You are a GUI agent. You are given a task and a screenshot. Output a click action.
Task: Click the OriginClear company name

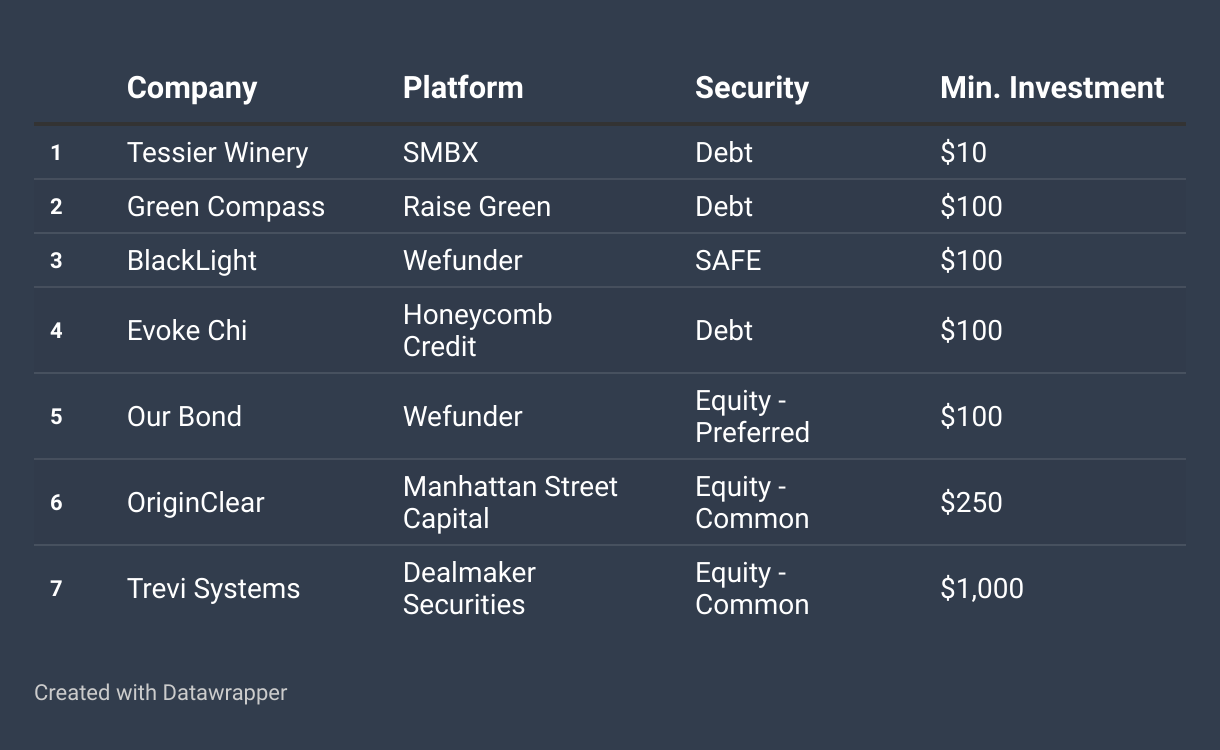coord(196,502)
